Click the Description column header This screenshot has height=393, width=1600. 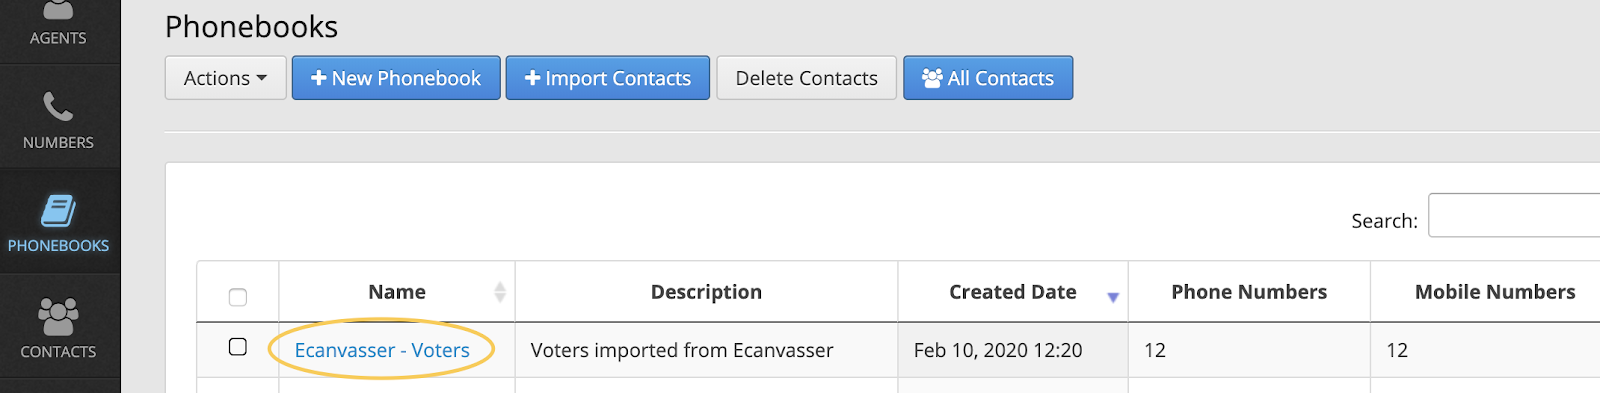tap(706, 292)
